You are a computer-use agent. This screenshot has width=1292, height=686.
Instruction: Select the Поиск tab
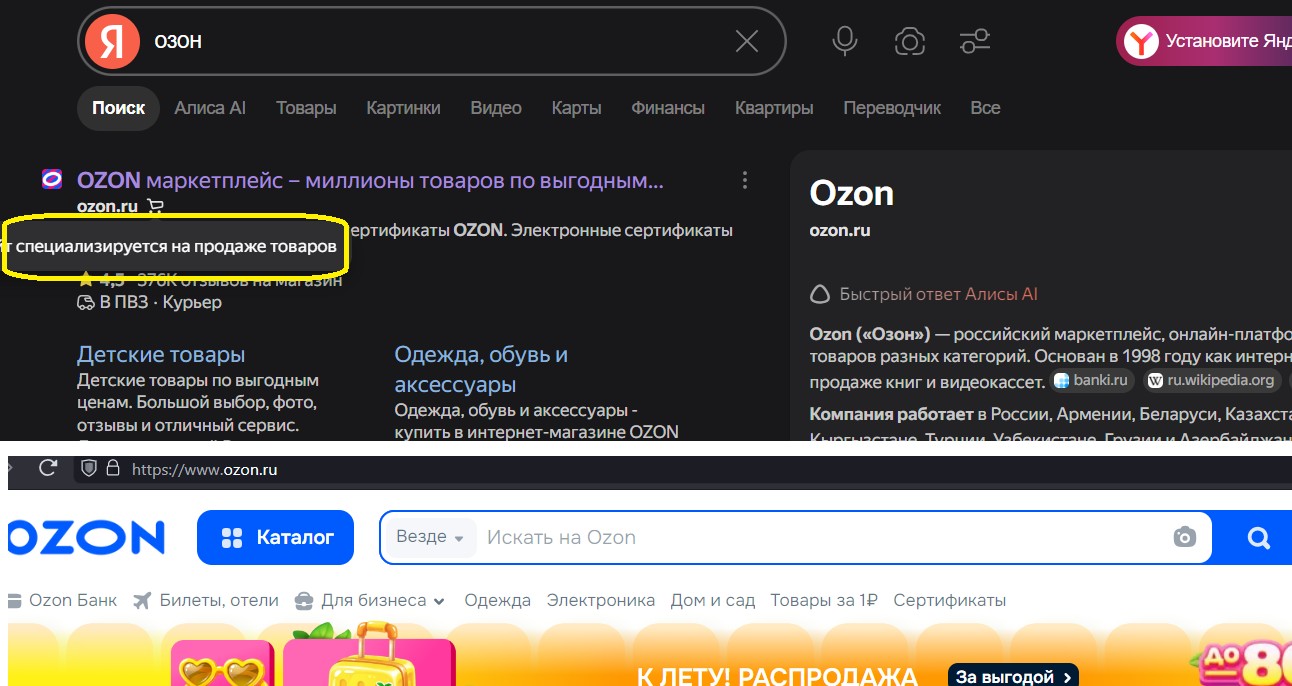(x=118, y=108)
